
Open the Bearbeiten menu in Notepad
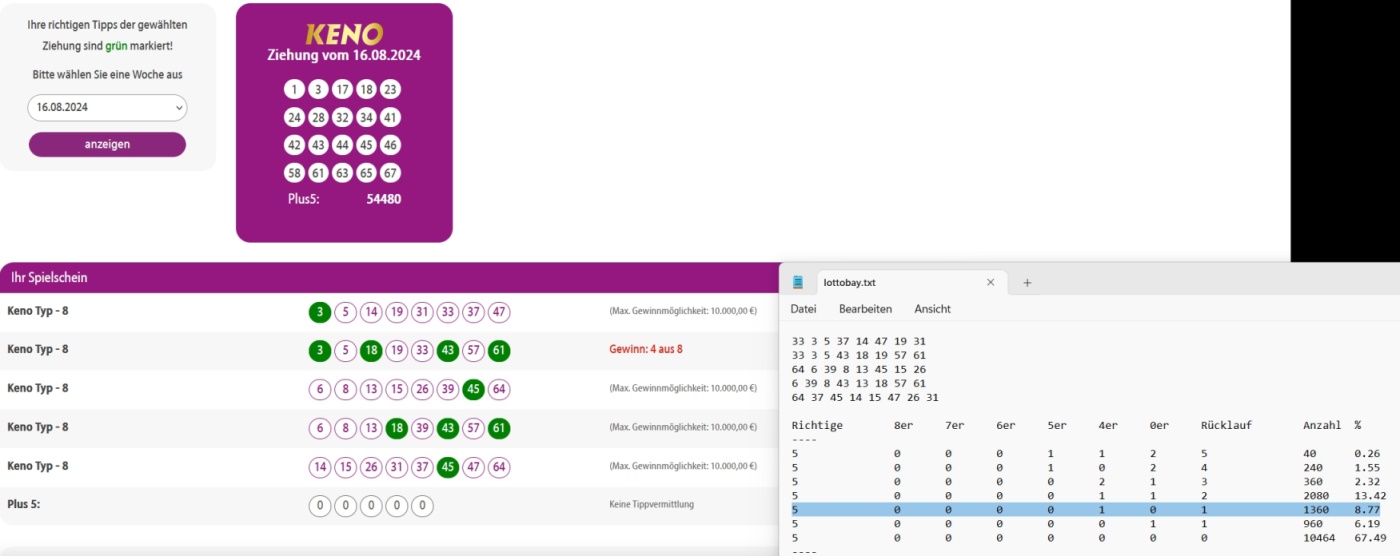pos(865,309)
